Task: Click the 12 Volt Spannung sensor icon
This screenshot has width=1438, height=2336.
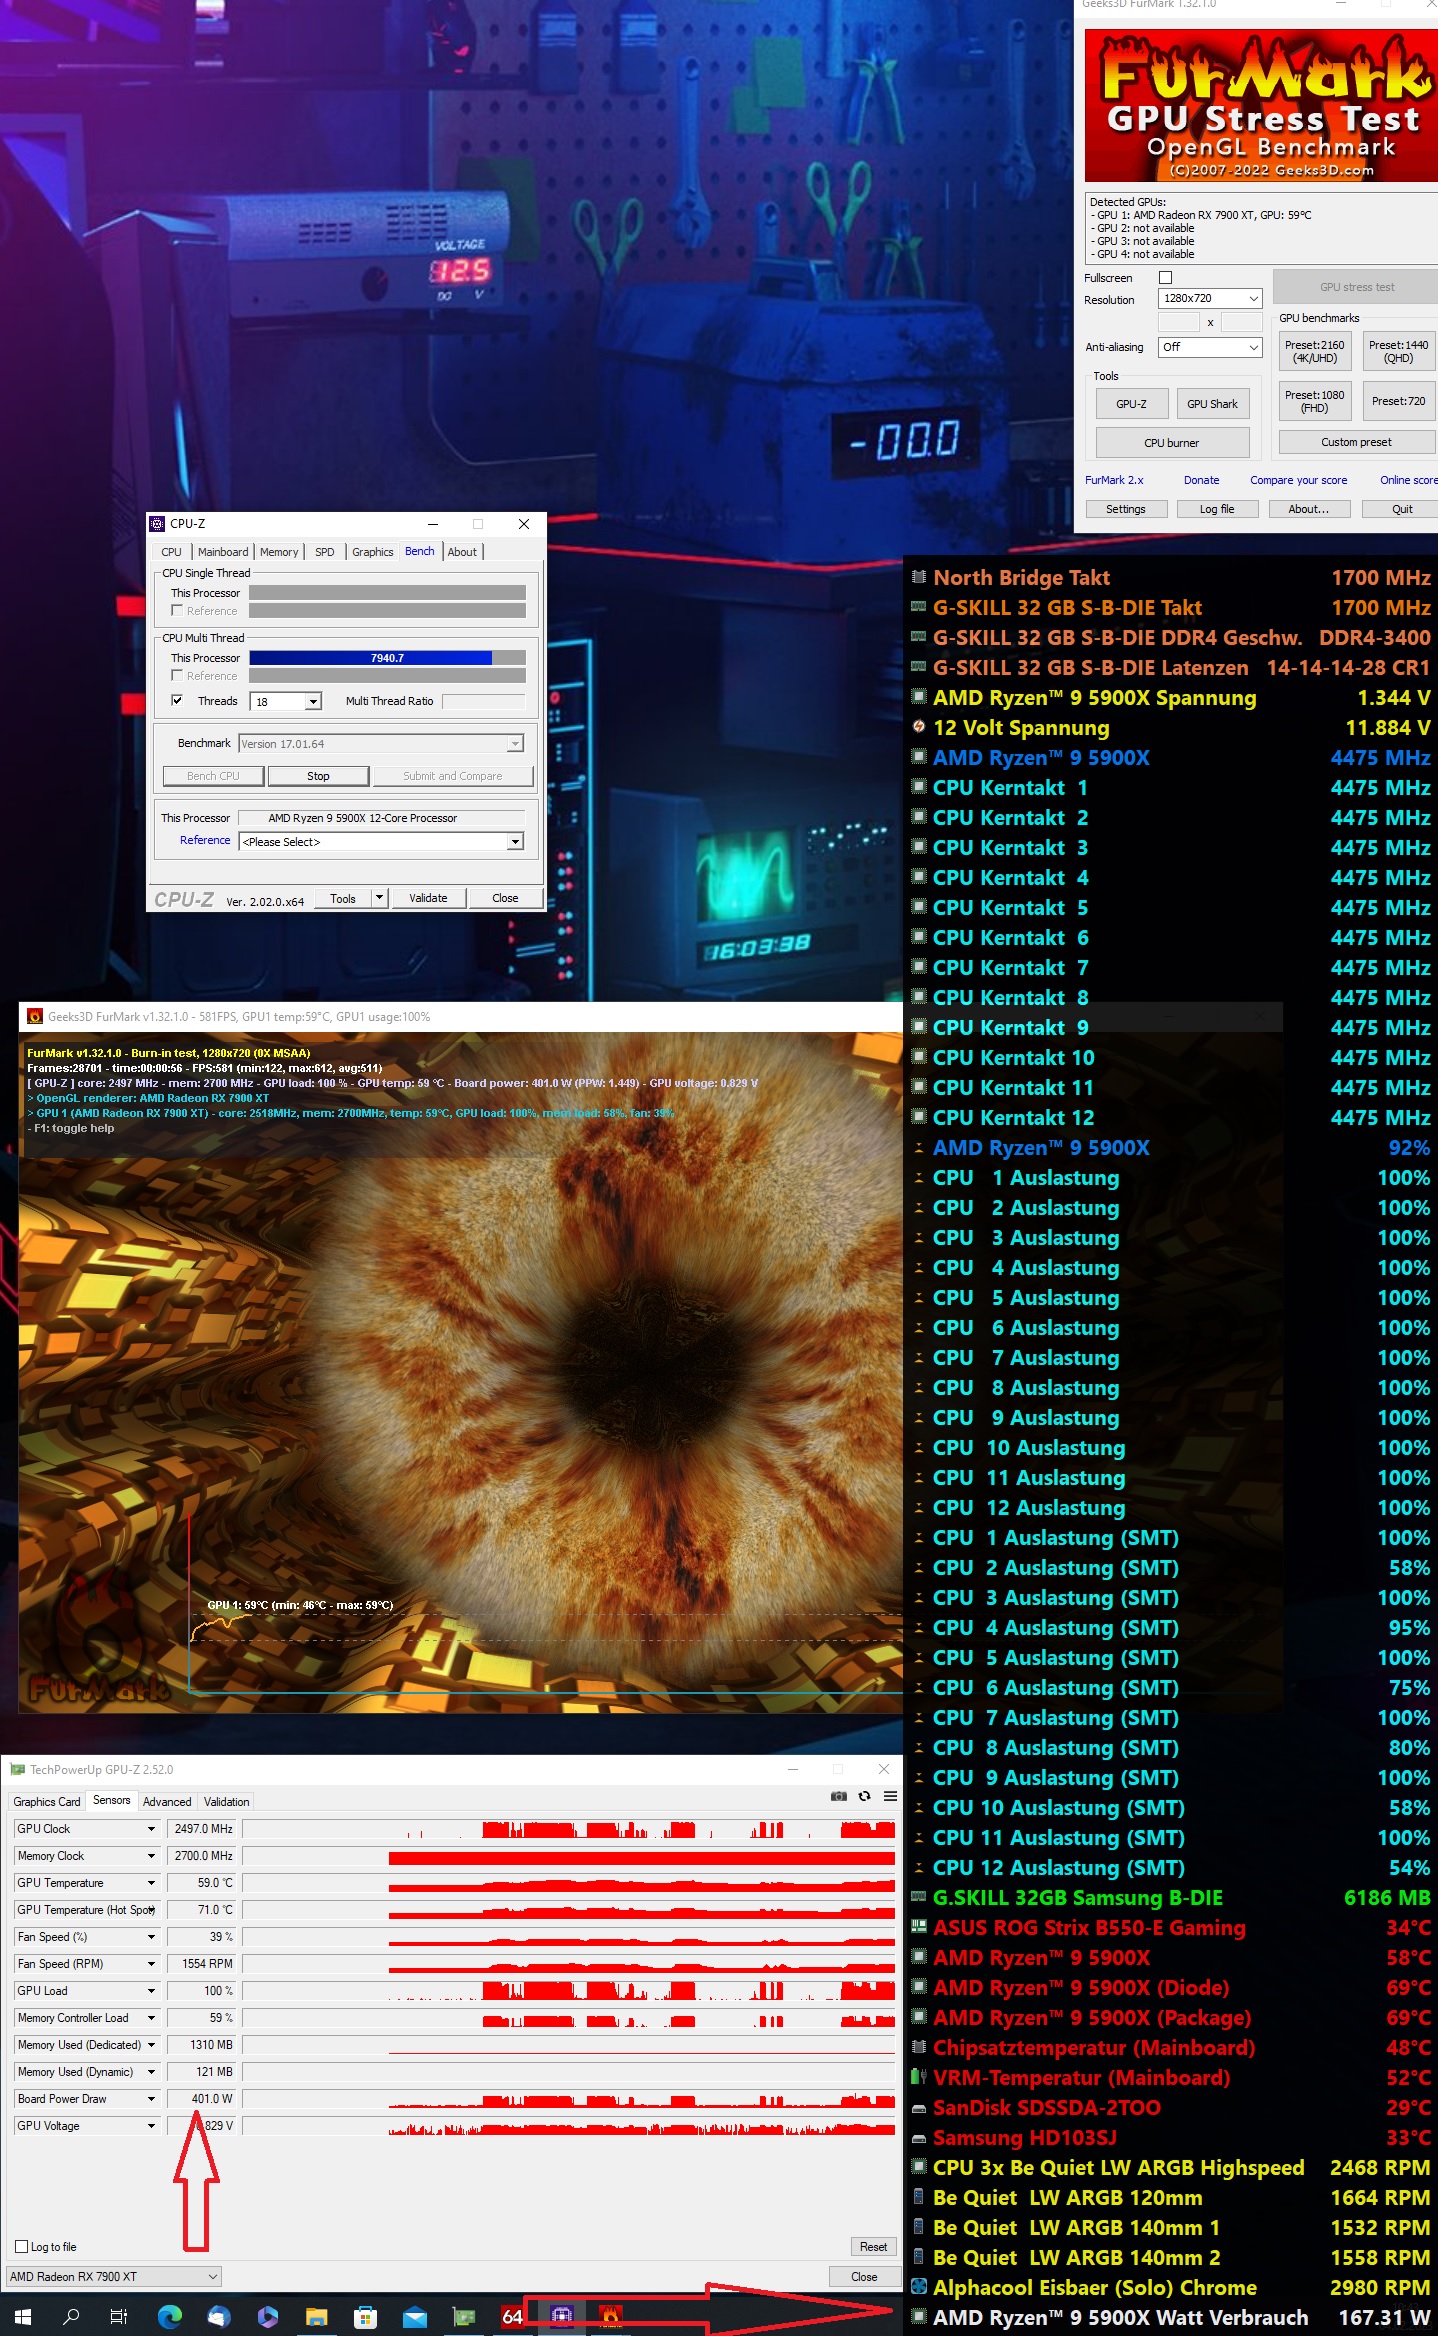Action: 919,726
